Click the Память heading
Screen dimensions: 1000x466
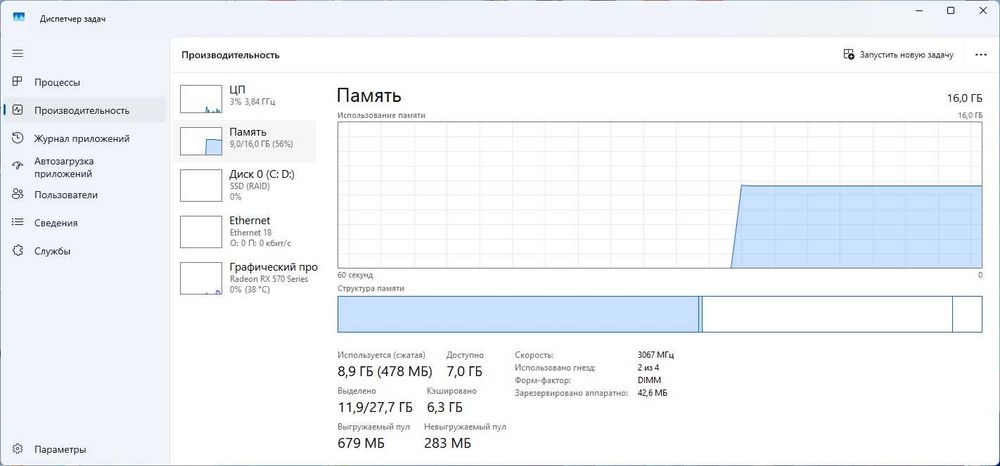pos(369,96)
